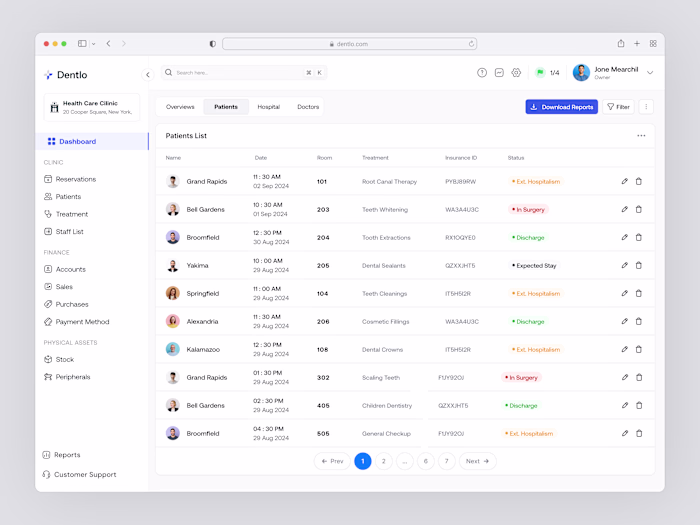The height and width of the screenshot is (525, 700).
Task: Open the vertical more options button
Action: tap(646, 107)
